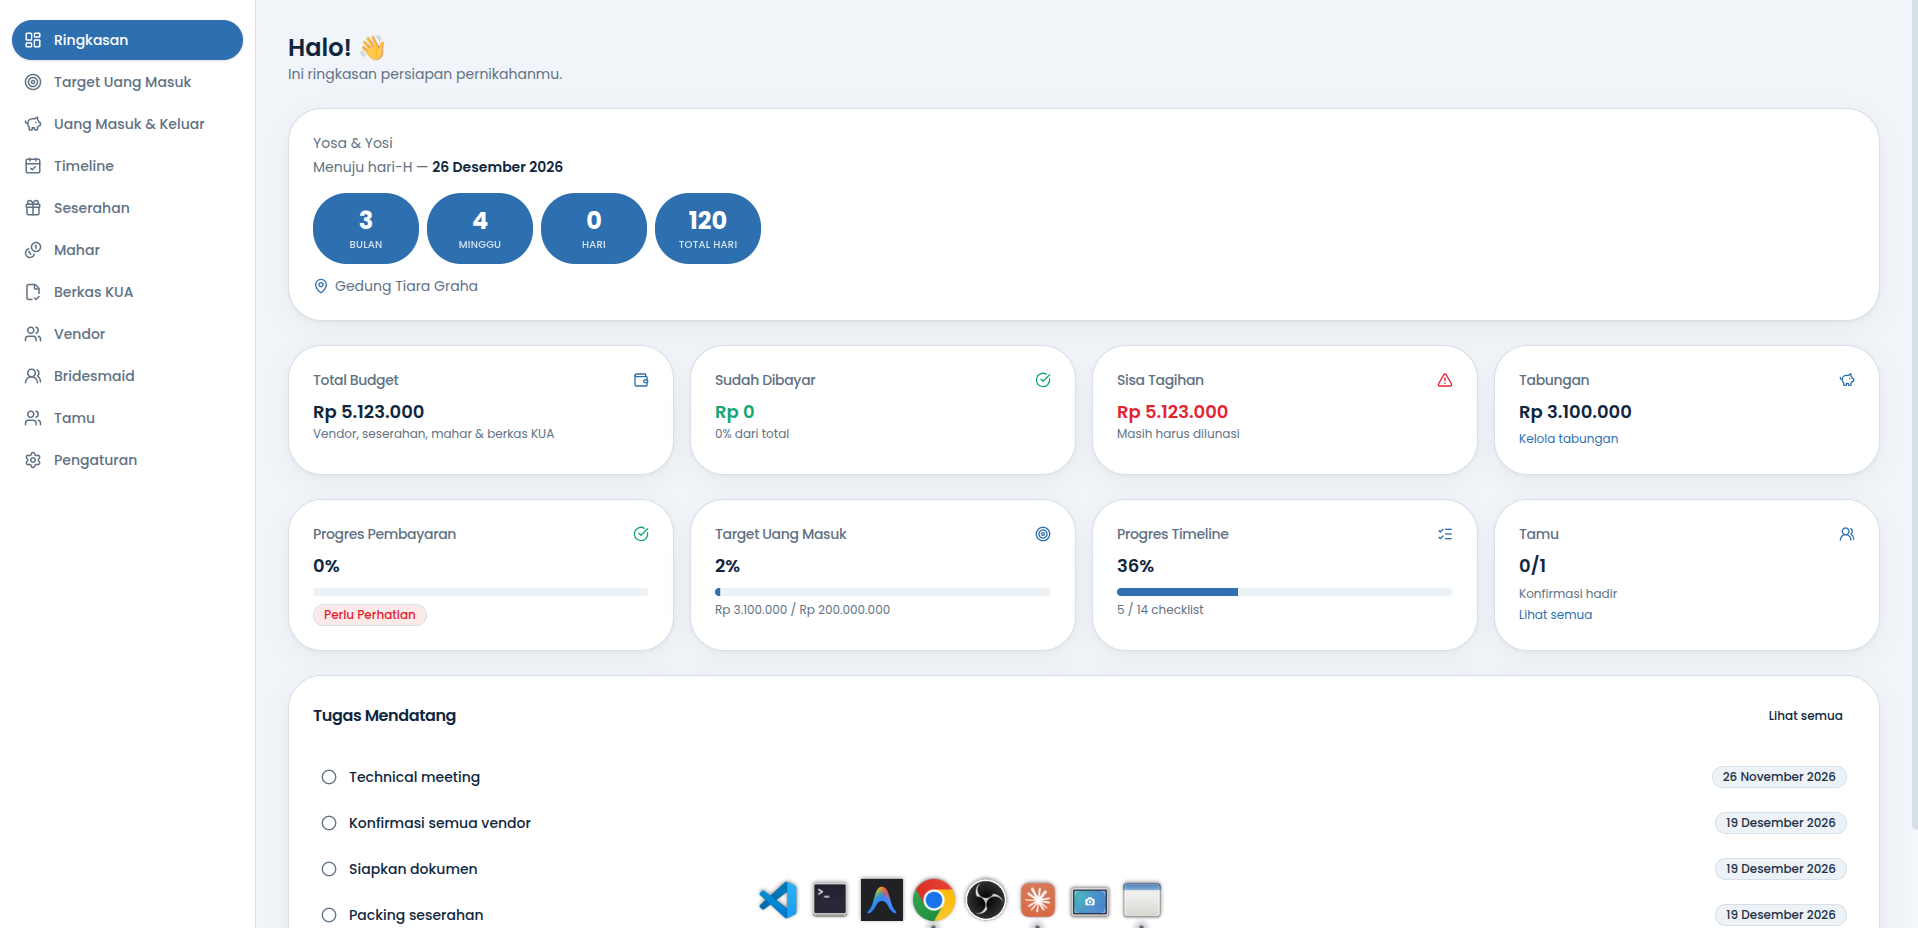Click the Ringkasan dashboard icon in sidebar
This screenshot has width=1918, height=928.
pos(33,40)
